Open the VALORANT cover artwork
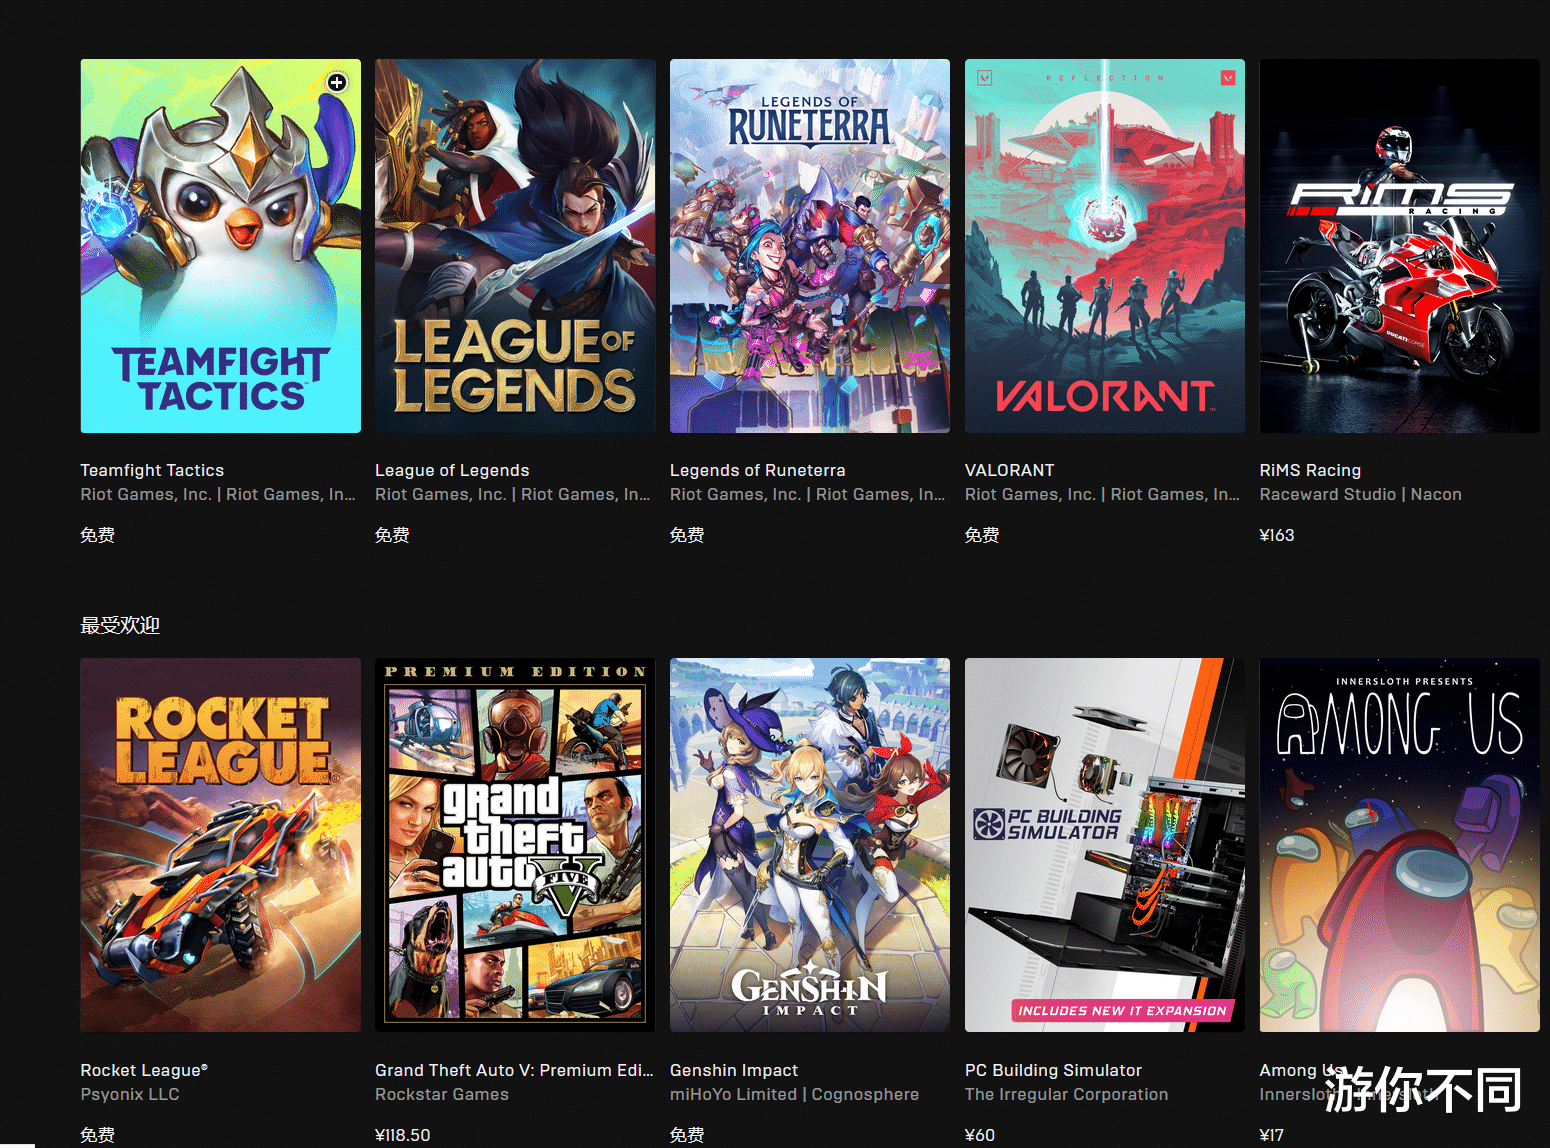 coord(1105,246)
